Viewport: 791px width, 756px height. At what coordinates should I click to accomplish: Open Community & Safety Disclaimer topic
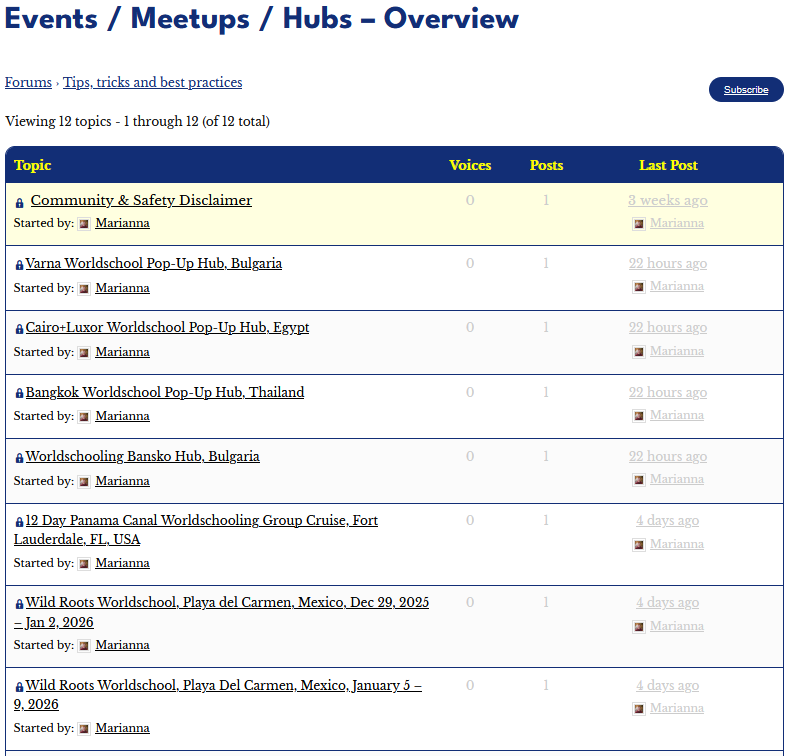141,200
